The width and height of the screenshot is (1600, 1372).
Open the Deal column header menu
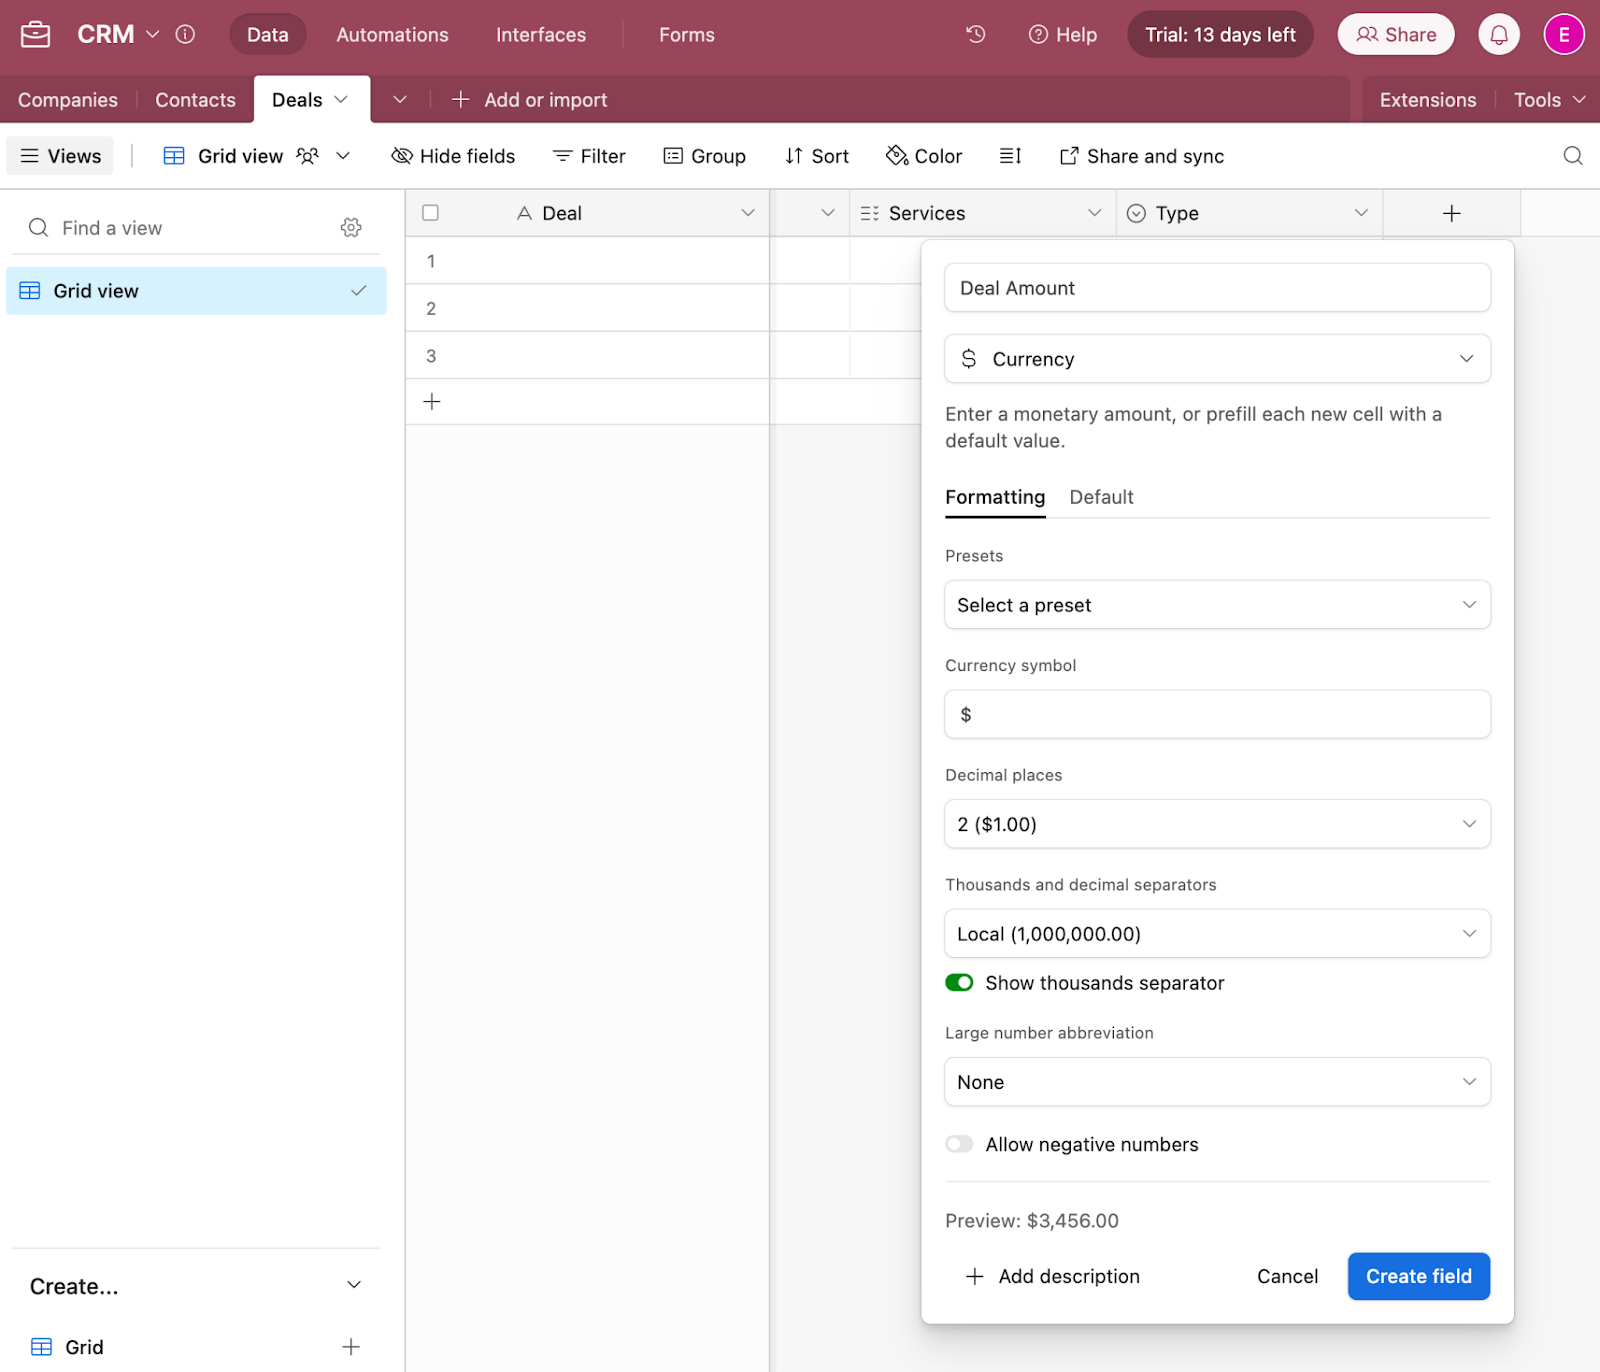coord(748,213)
